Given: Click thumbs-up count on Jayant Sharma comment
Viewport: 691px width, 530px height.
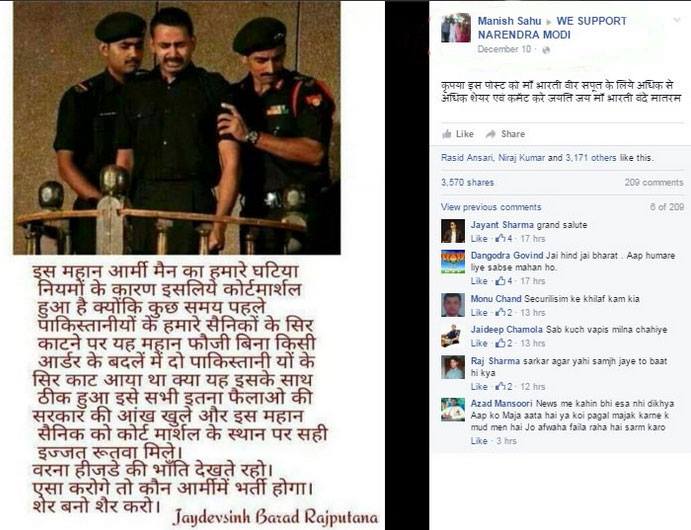Looking at the screenshot, I should click(504, 238).
